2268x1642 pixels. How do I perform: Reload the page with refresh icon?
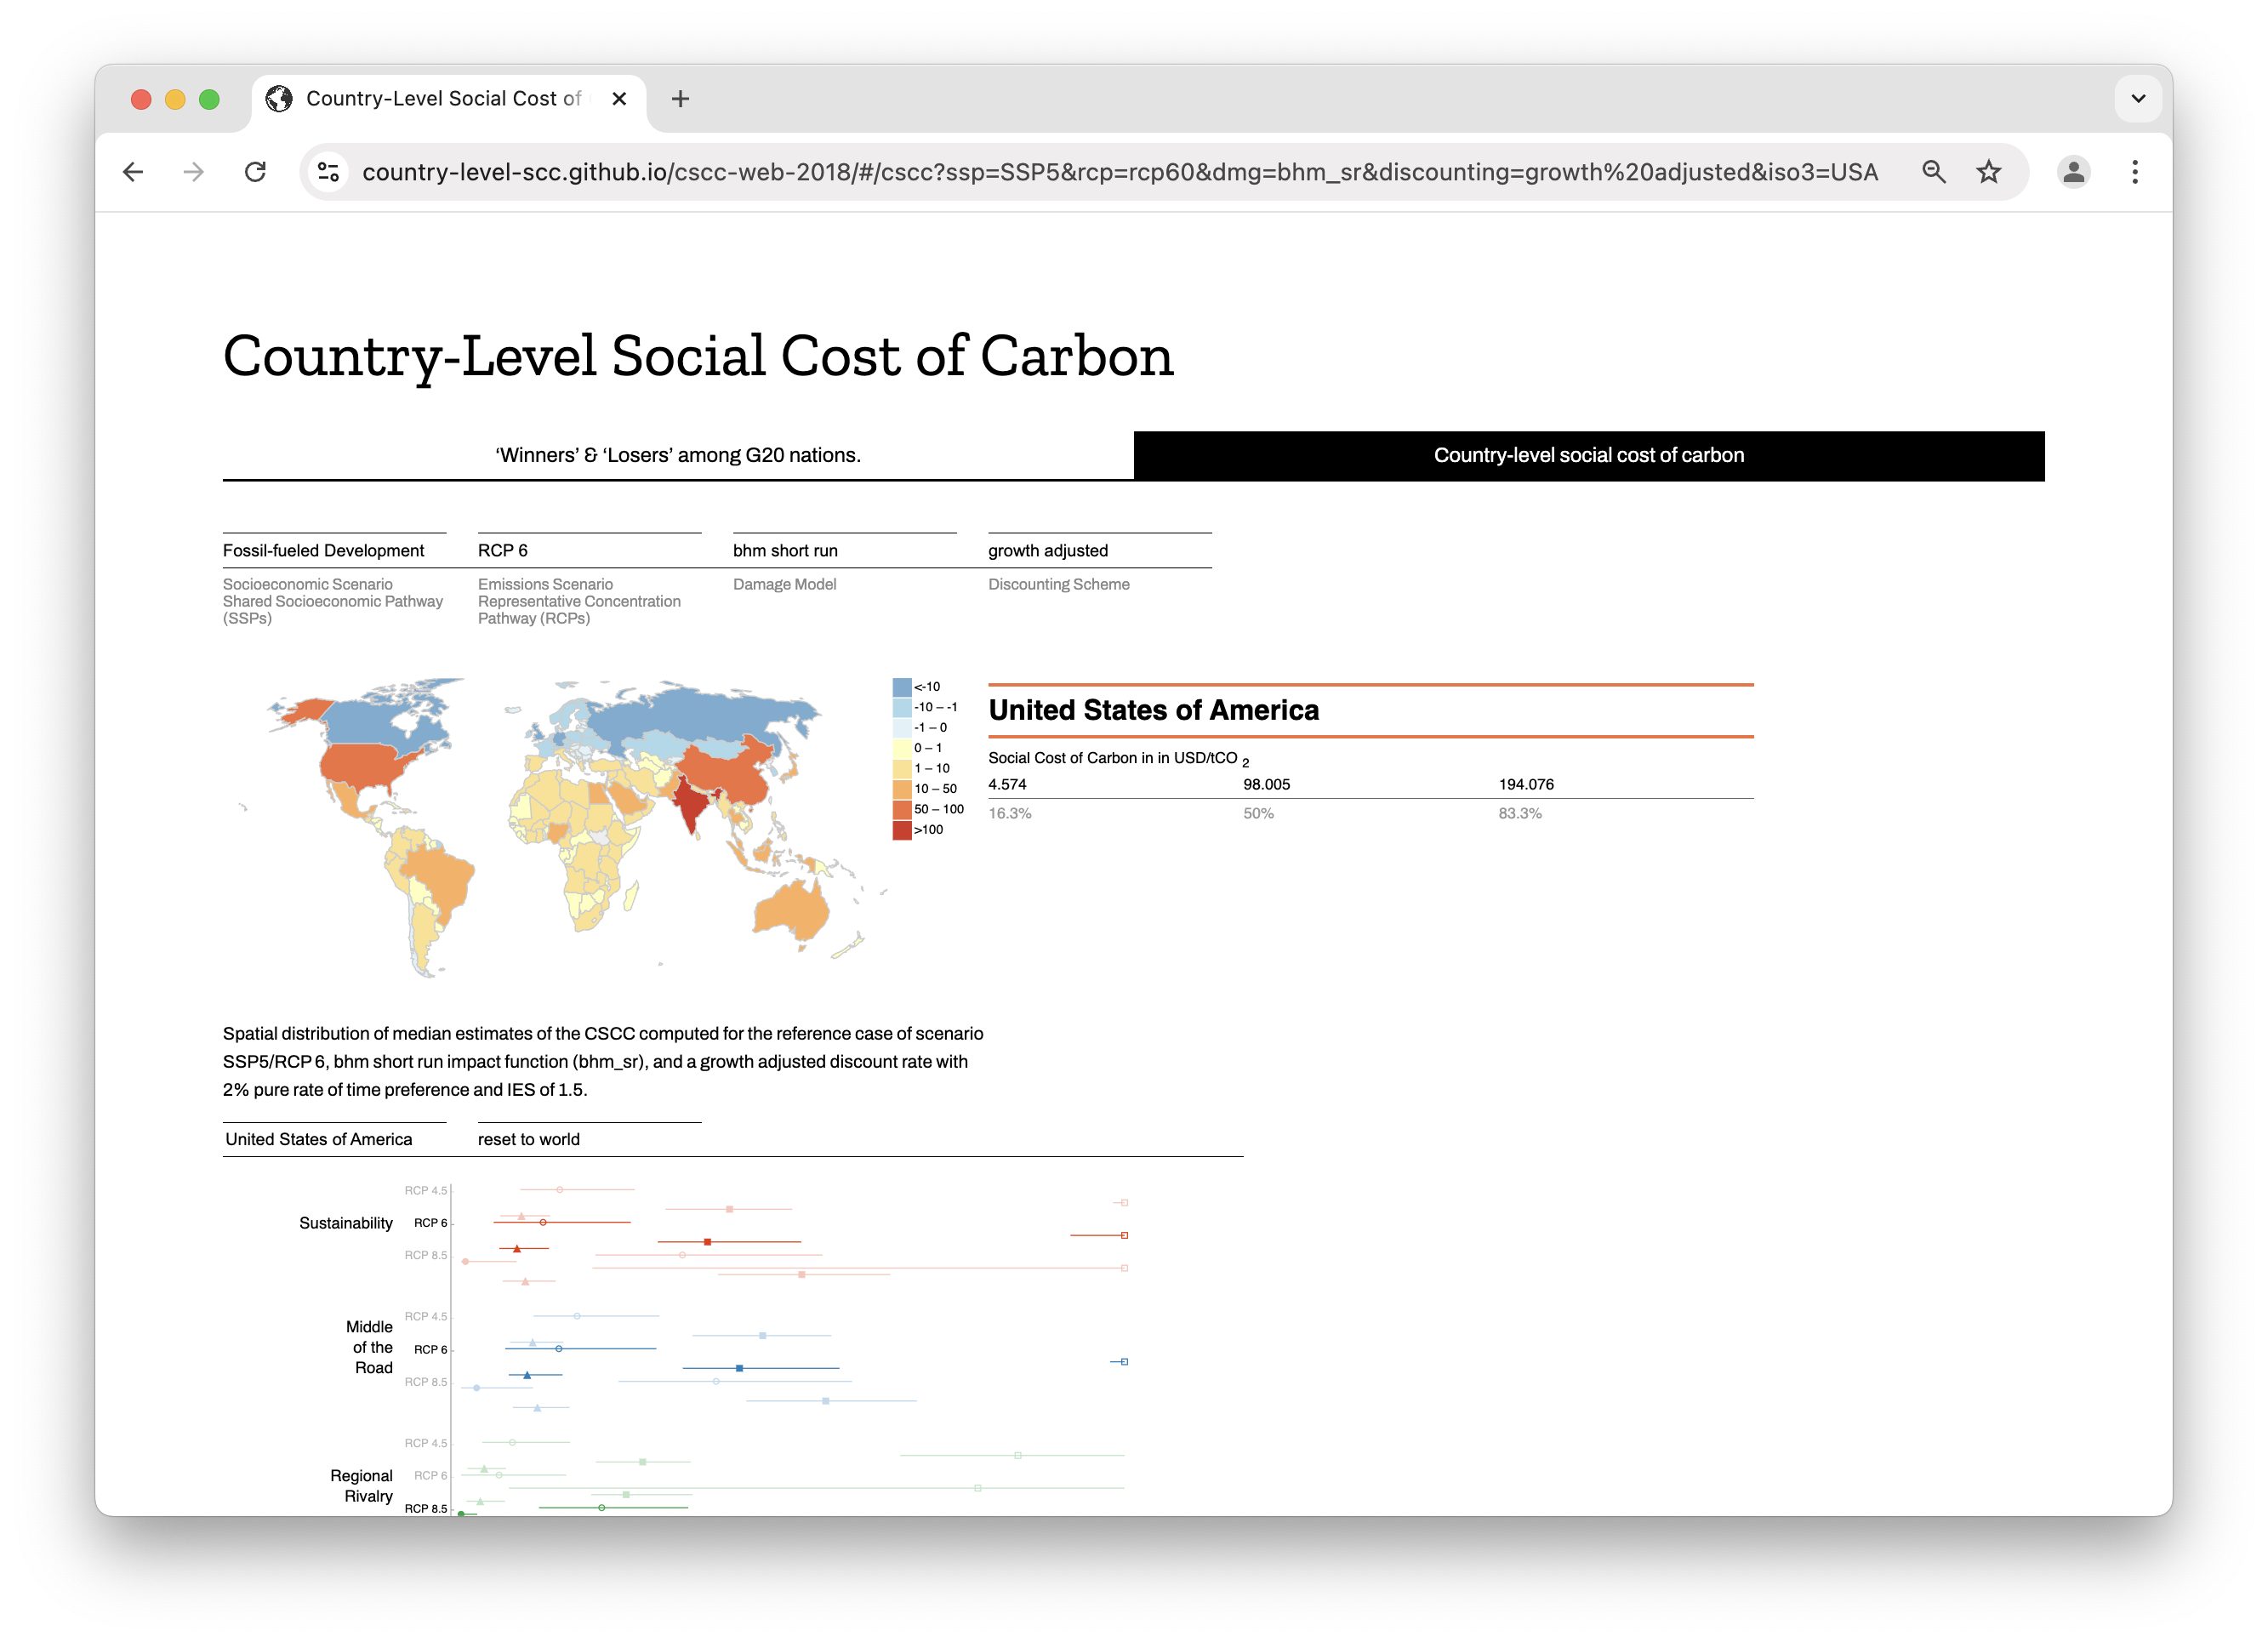[x=256, y=172]
